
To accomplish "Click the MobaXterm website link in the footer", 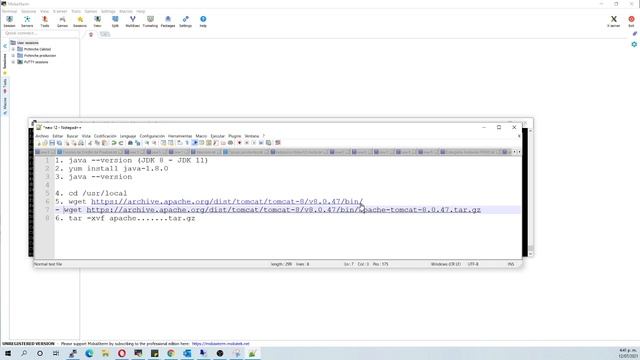I will coord(220,344).
